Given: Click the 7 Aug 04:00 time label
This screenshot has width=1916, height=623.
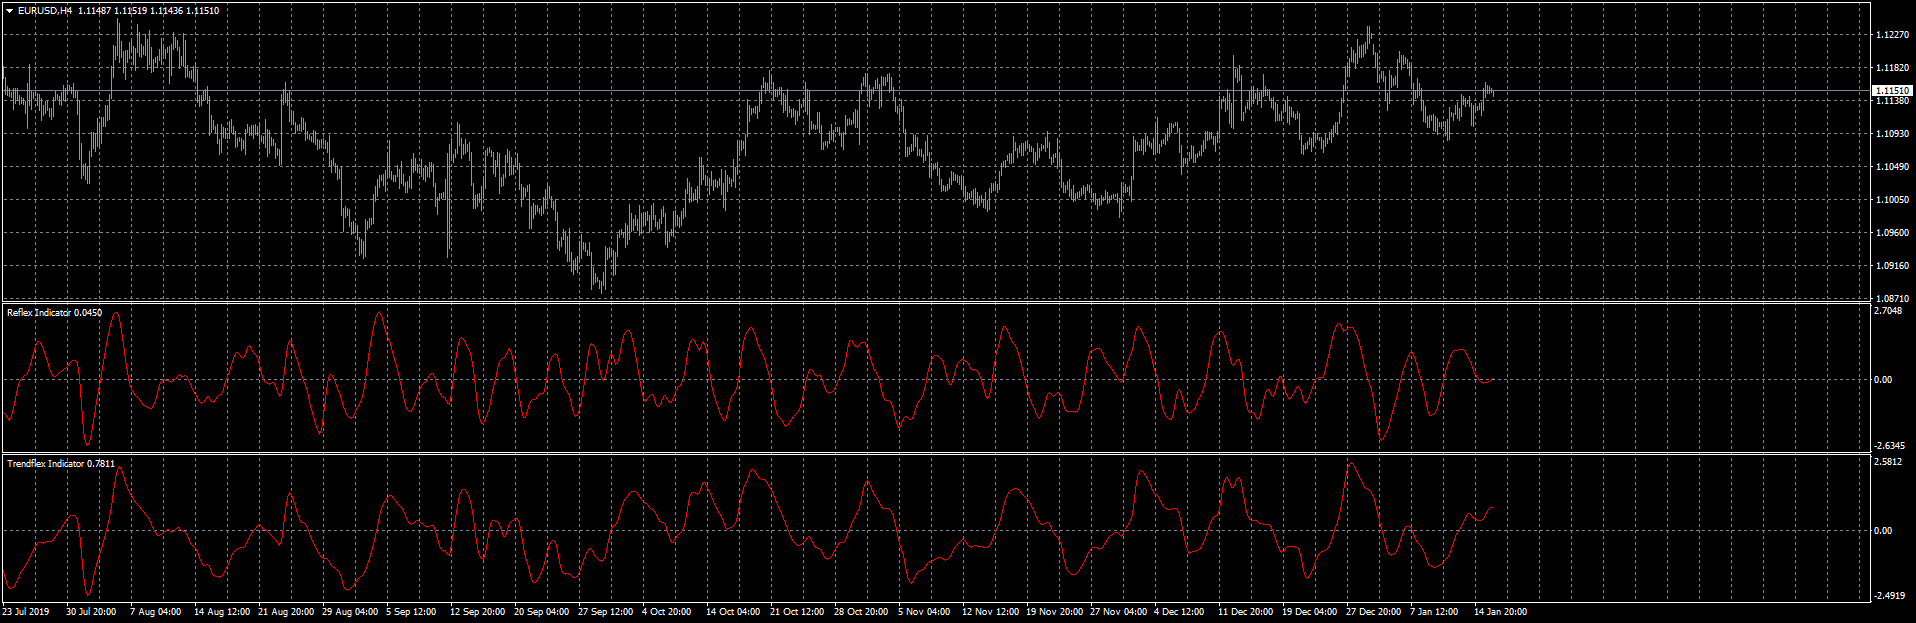Looking at the screenshot, I should tap(156, 612).
